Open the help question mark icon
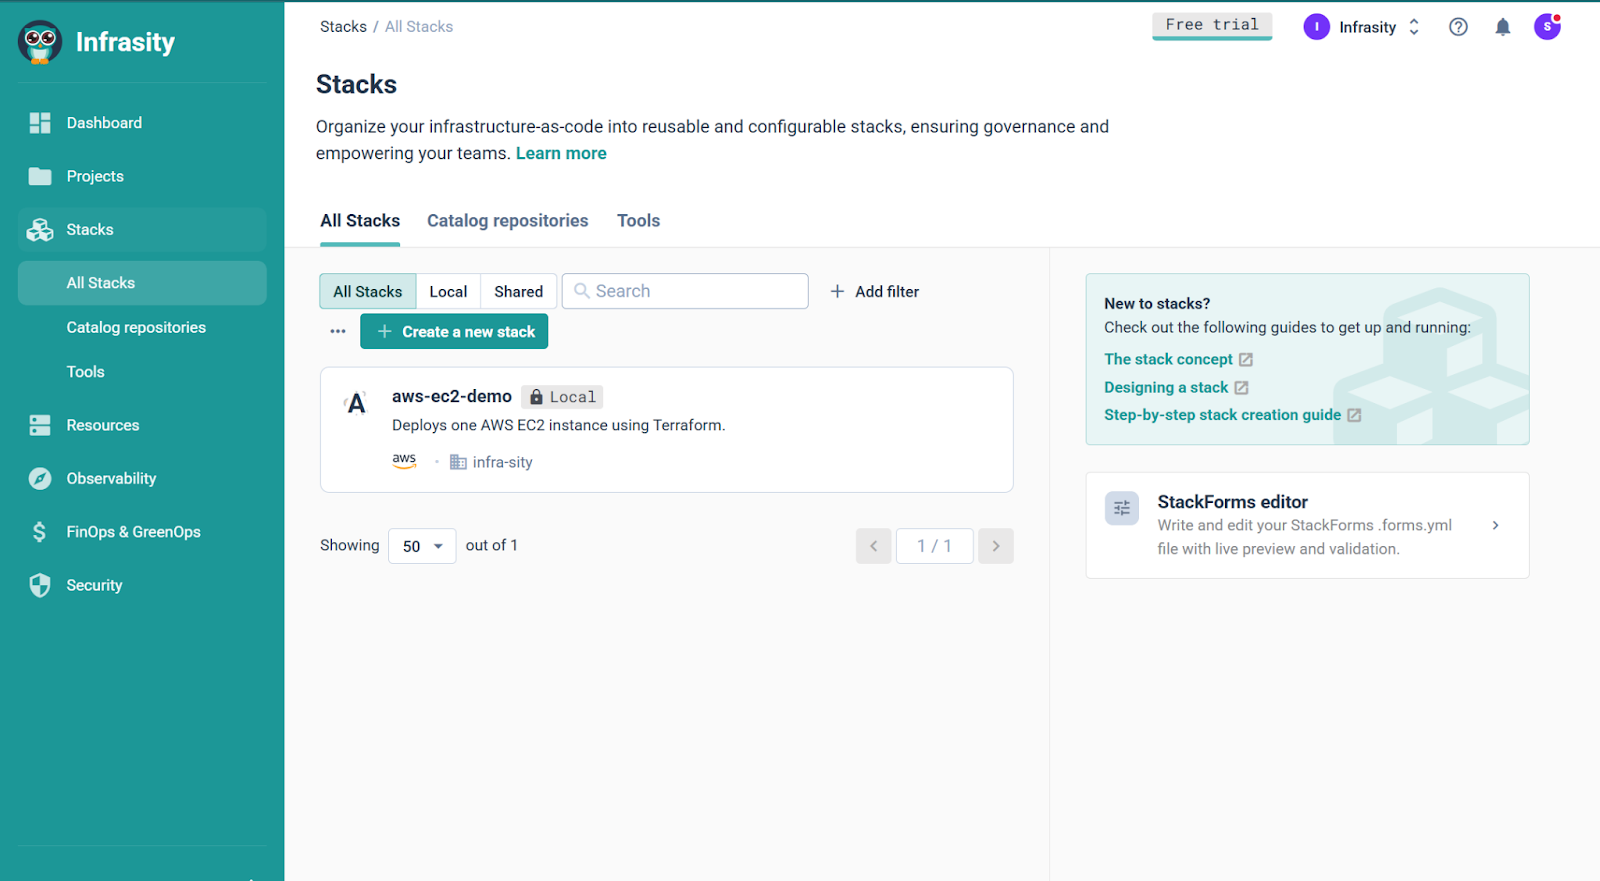1600x881 pixels. 1458,27
